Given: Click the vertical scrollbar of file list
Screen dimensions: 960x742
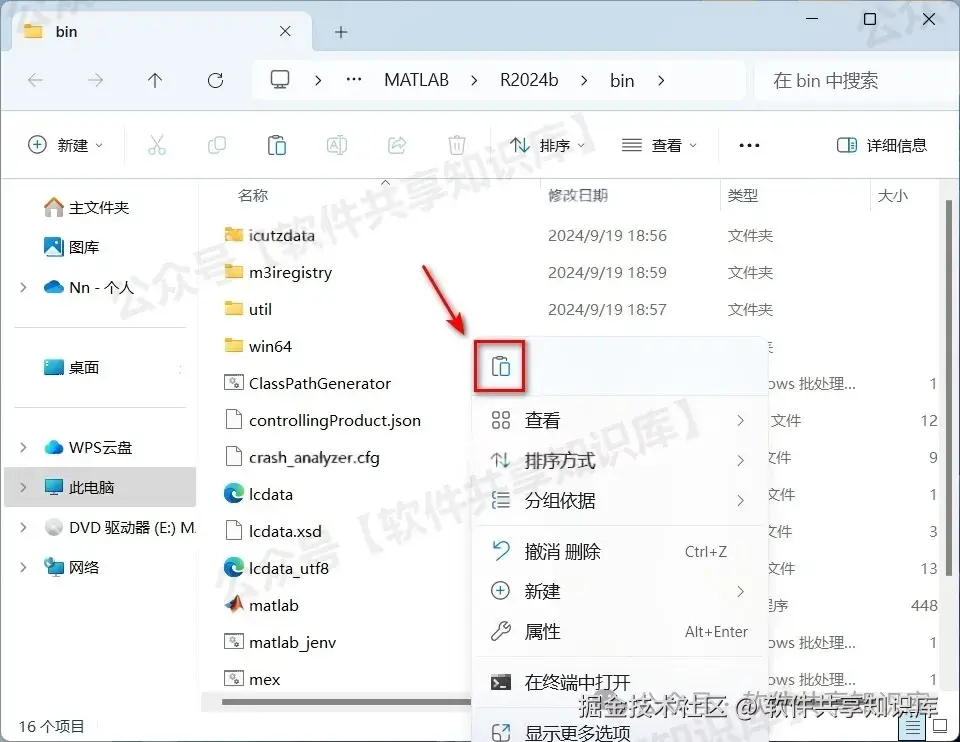Looking at the screenshot, I should click(x=948, y=387).
